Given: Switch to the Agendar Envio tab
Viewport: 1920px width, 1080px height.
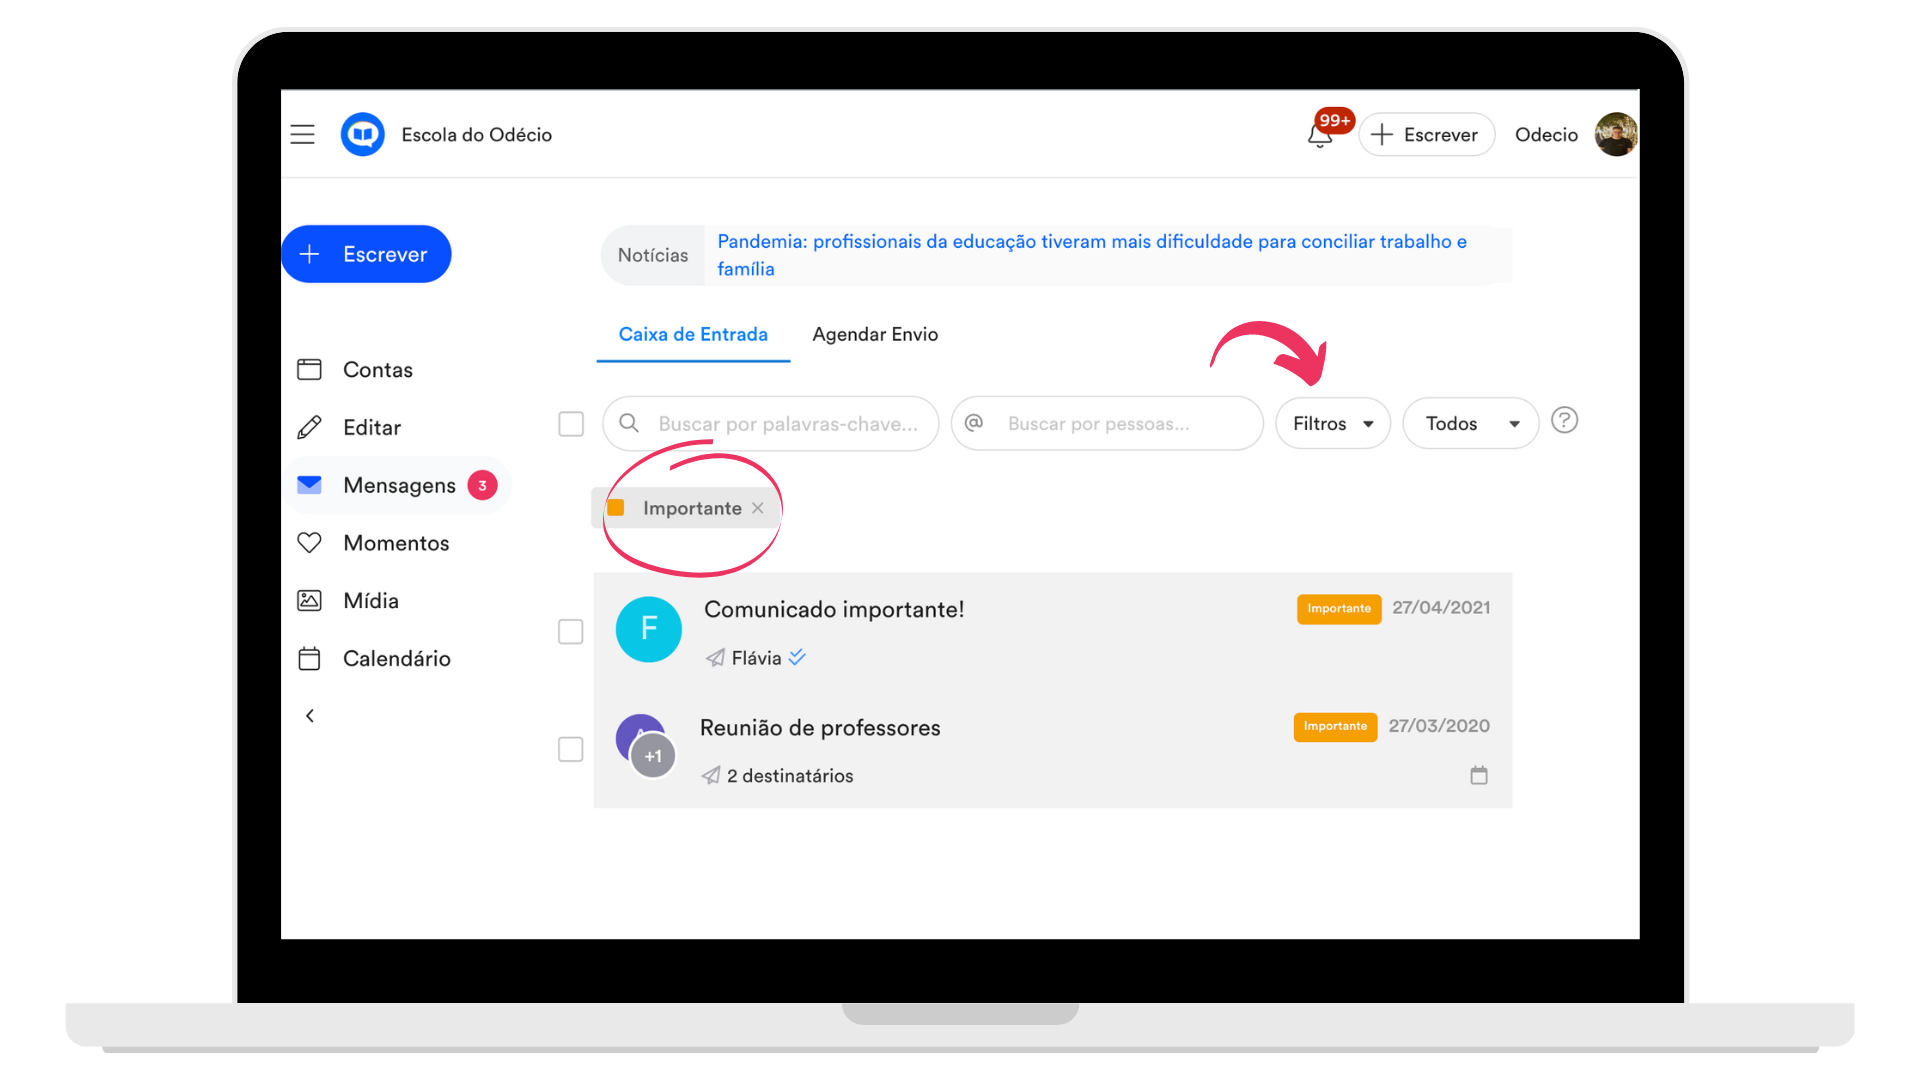Looking at the screenshot, I should pyautogui.click(x=875, y=335).
